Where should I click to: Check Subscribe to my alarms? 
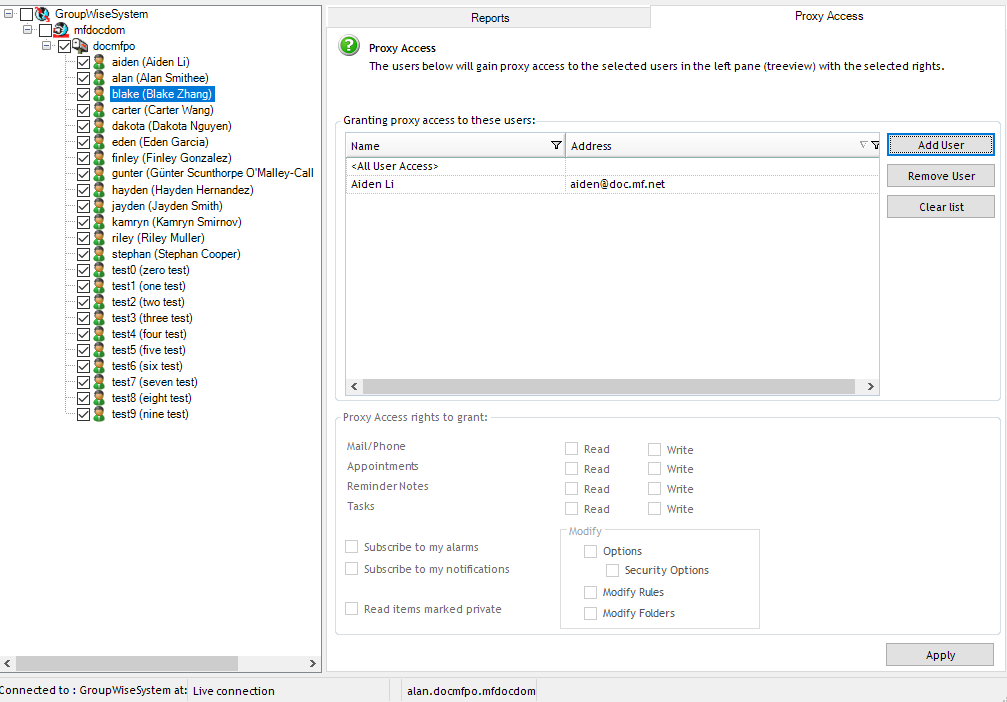tap(351, 547)
